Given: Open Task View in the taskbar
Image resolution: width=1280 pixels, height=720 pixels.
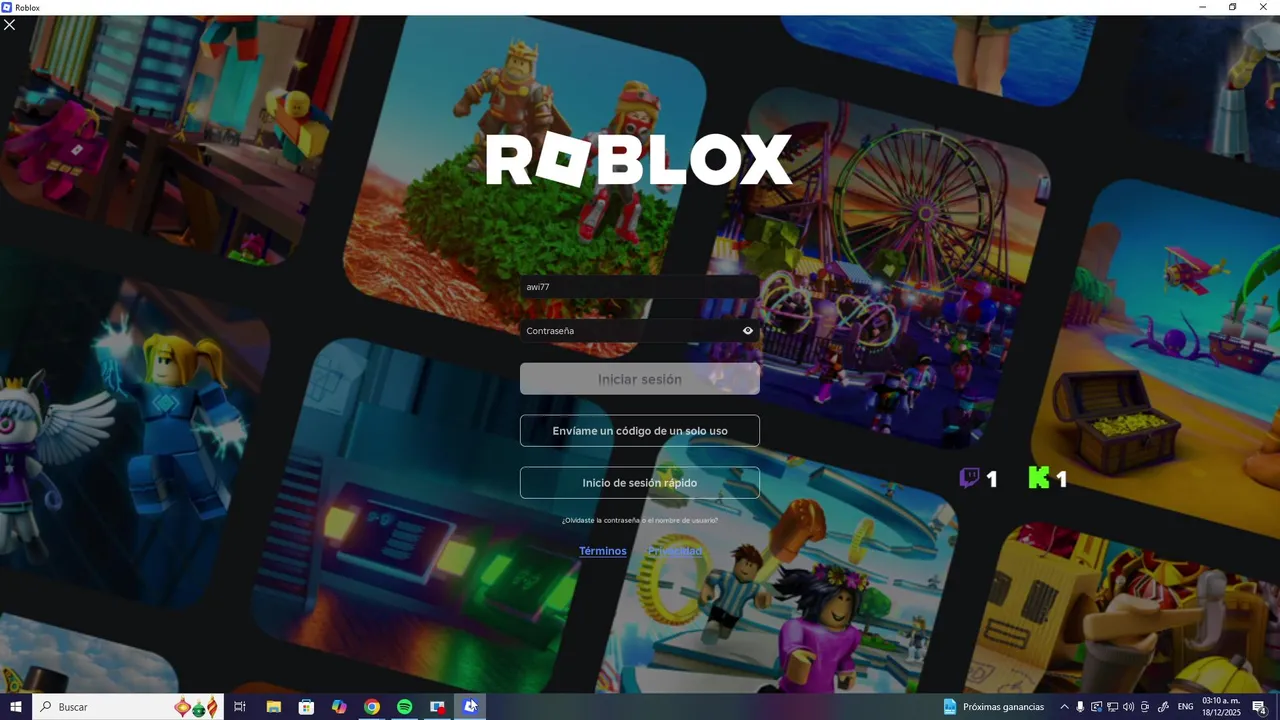Looking at the screenshot, I should coord(240,707).
